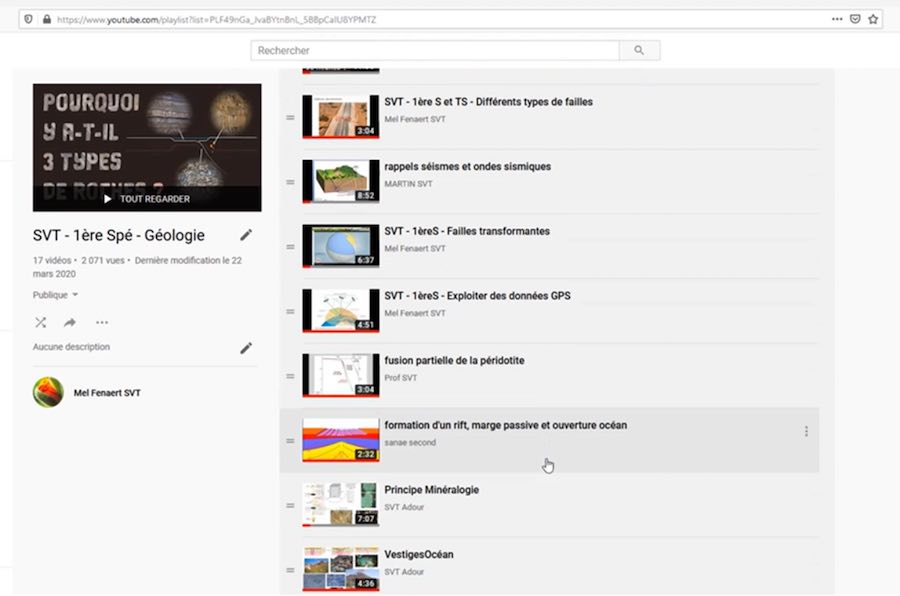Click the Failles transformantes thumbnail
The width and height of the screenshot is (900, 596).
pos(341,246)
